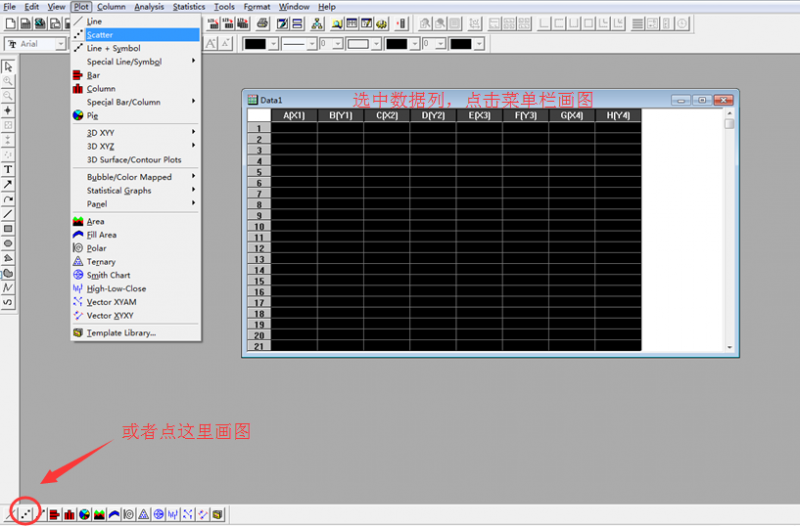This screenshot has width=800, height=526.
Task: Click the Smith Chart icon in bottom toolbar
Action: (x=158, y=514)
